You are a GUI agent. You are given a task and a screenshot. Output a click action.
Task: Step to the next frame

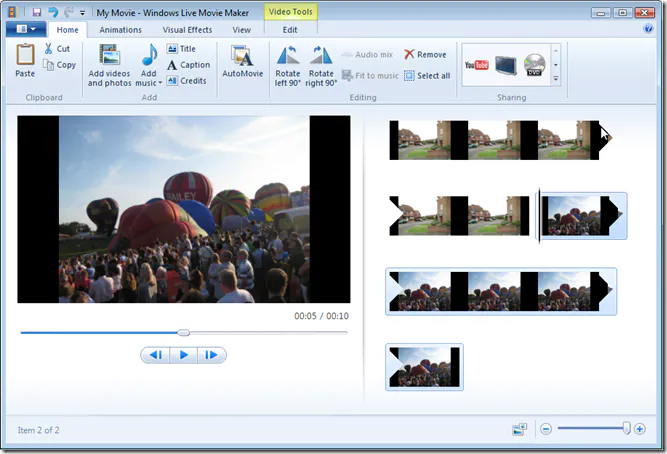pos(211,355)
